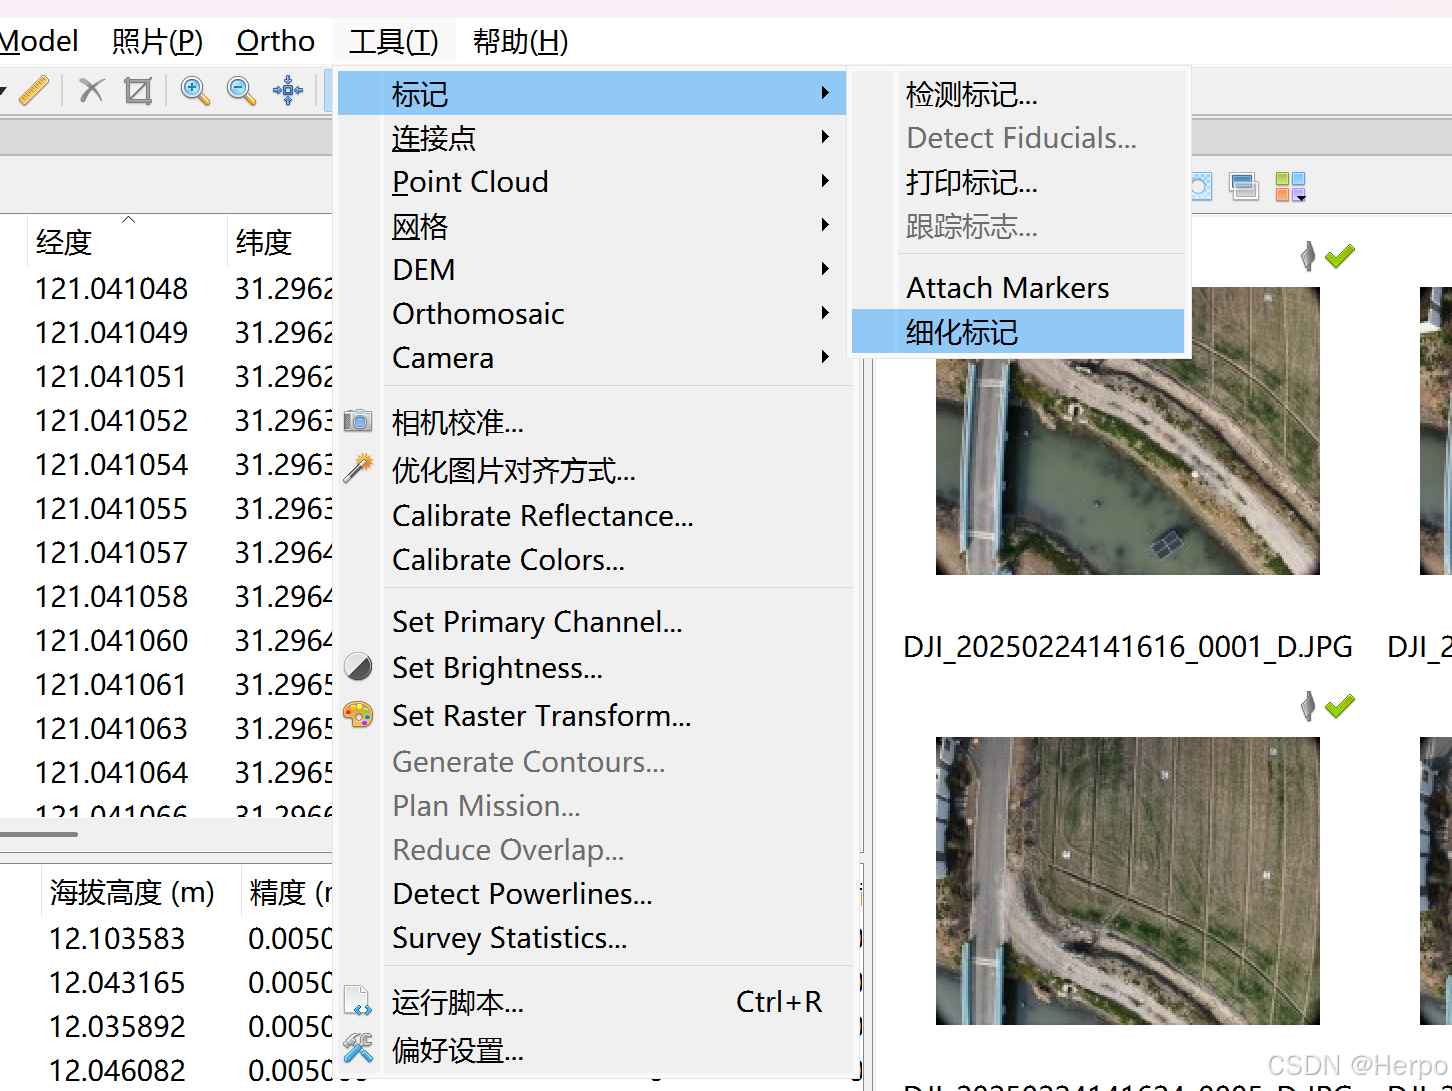Screen dimensions: 1452x1091
Task: Select altitude cell 12.035892
Action: [117, 1026]
